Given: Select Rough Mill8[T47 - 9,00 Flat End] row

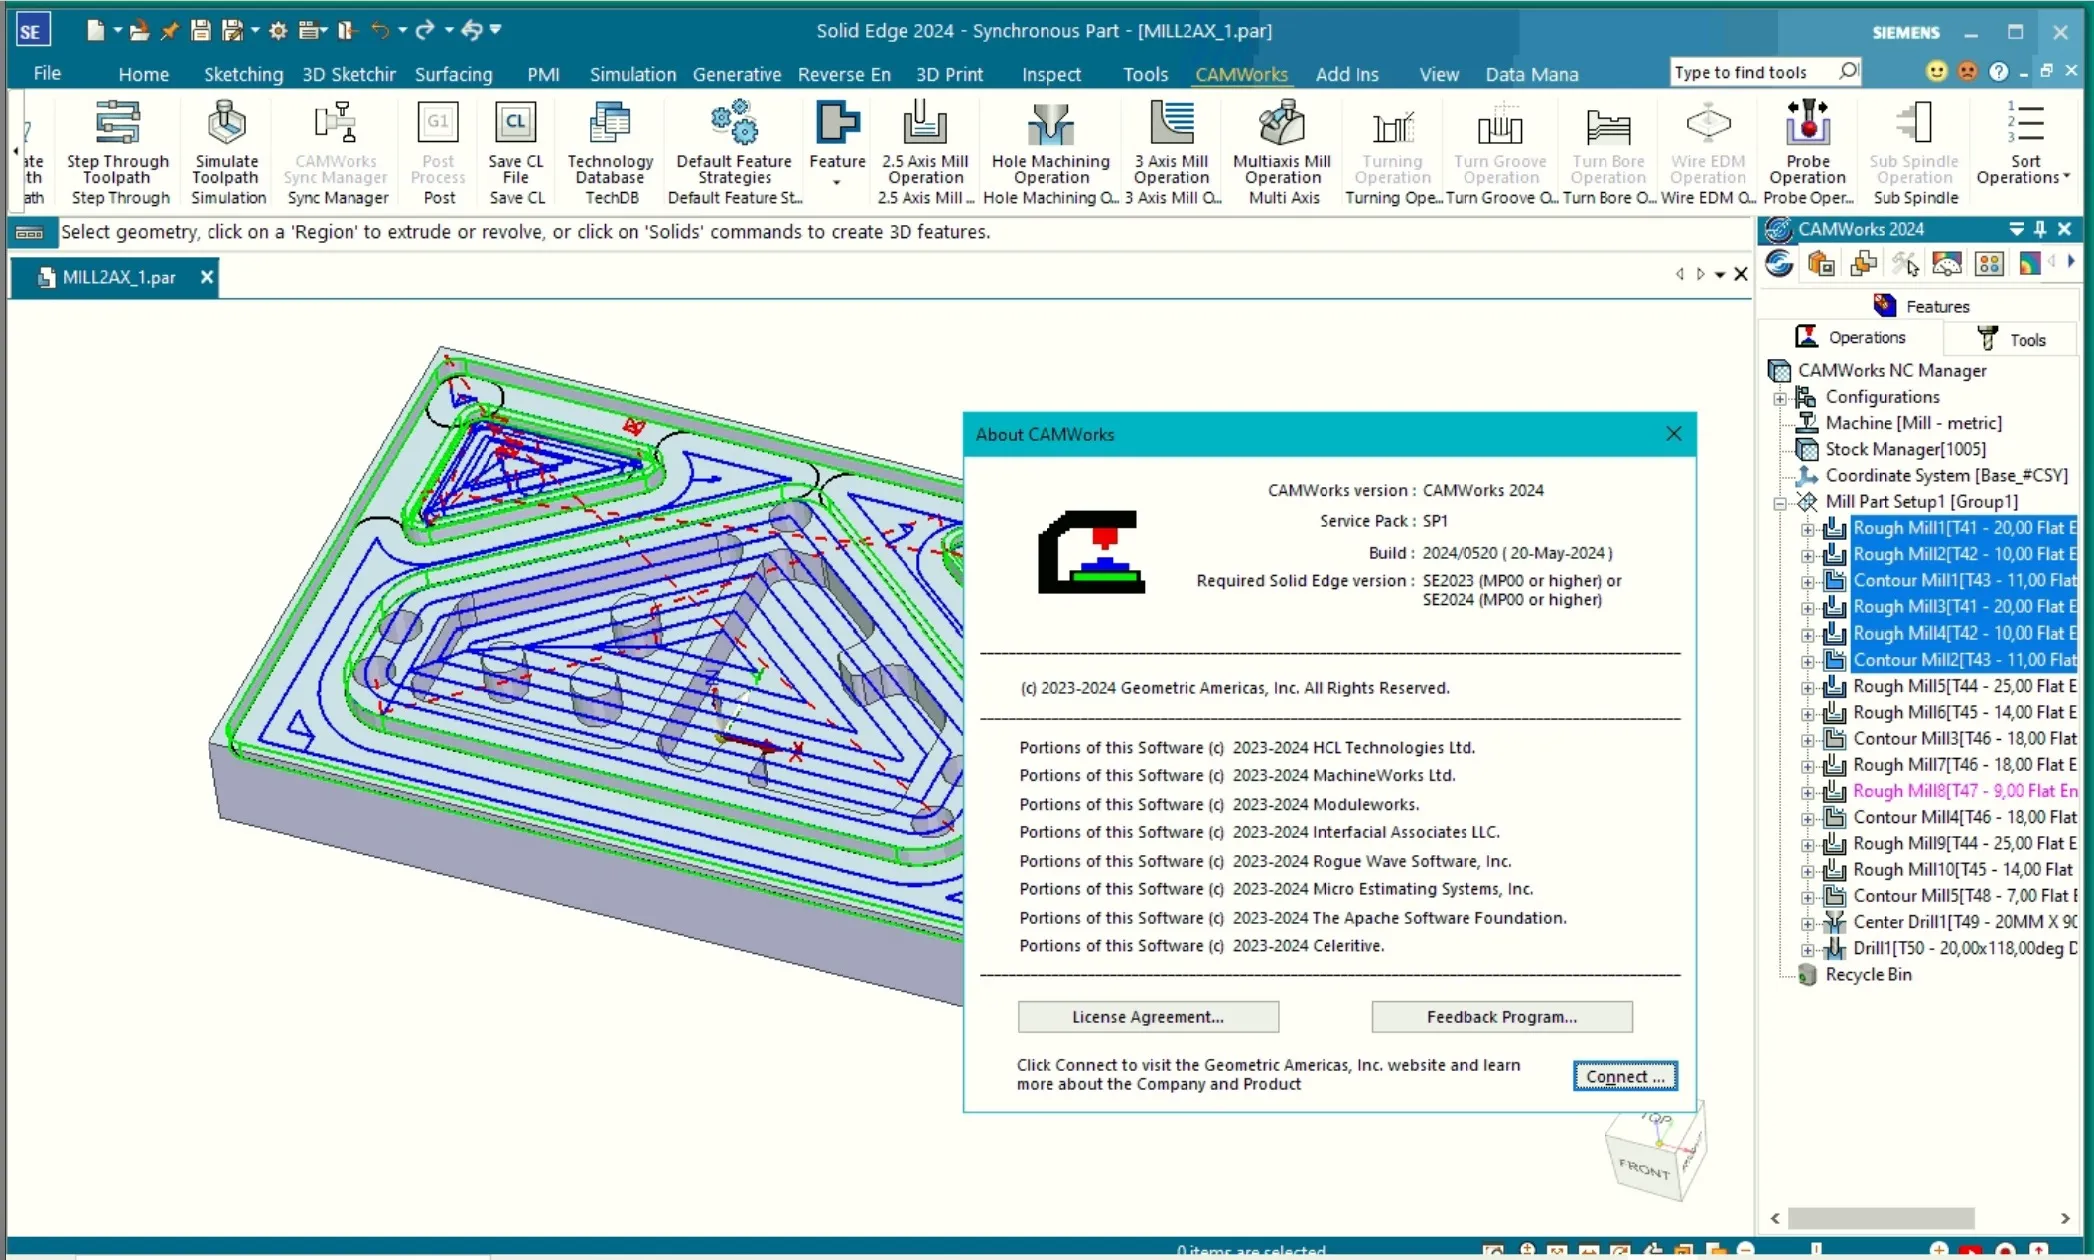Looking at the screenshot, I should (1964, 791).
